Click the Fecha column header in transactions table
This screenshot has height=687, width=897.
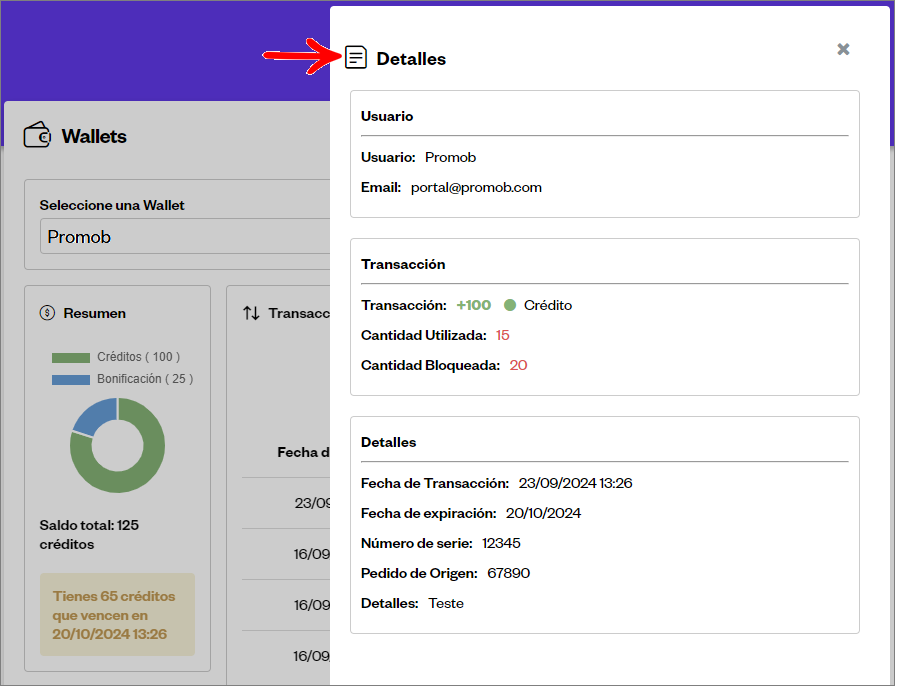coord(304,452)
